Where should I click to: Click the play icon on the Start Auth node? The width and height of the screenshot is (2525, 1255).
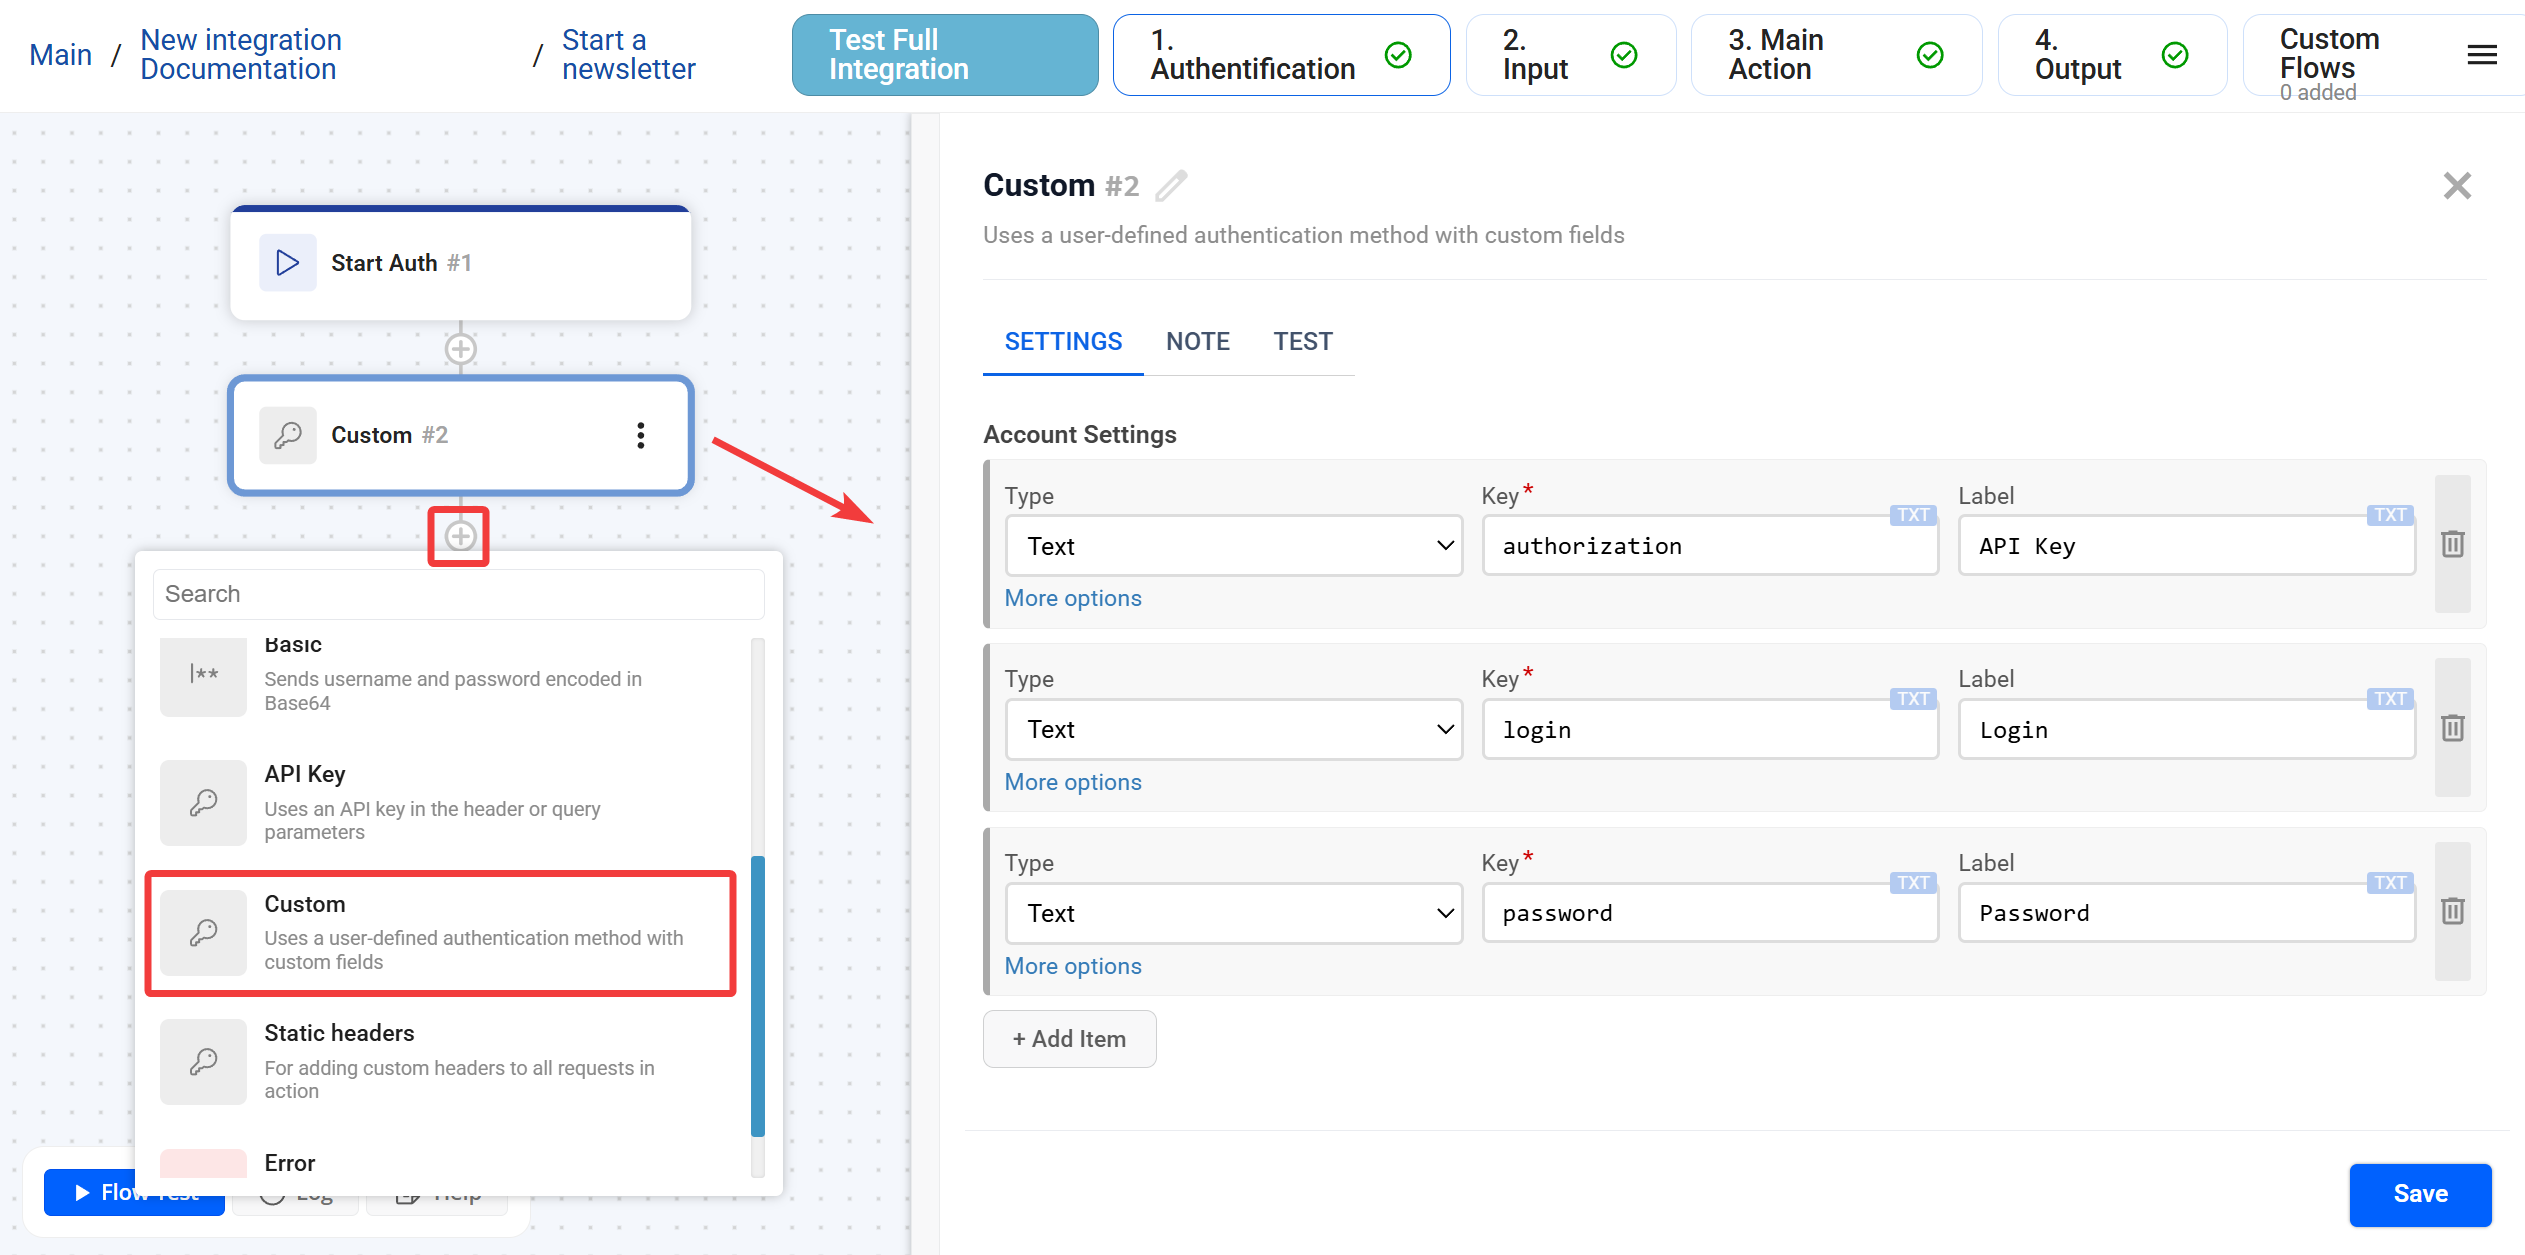(287, 263)
